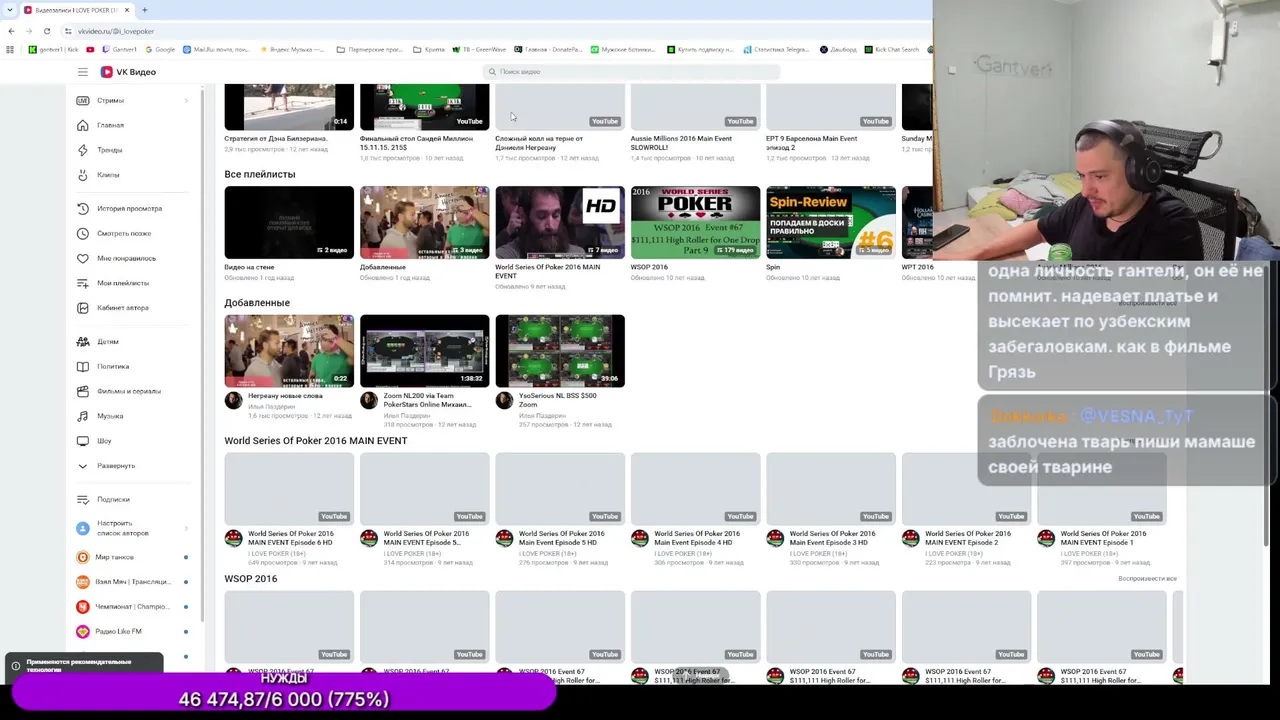Click the Тренды lightning icon

click(x=83, y=150)
